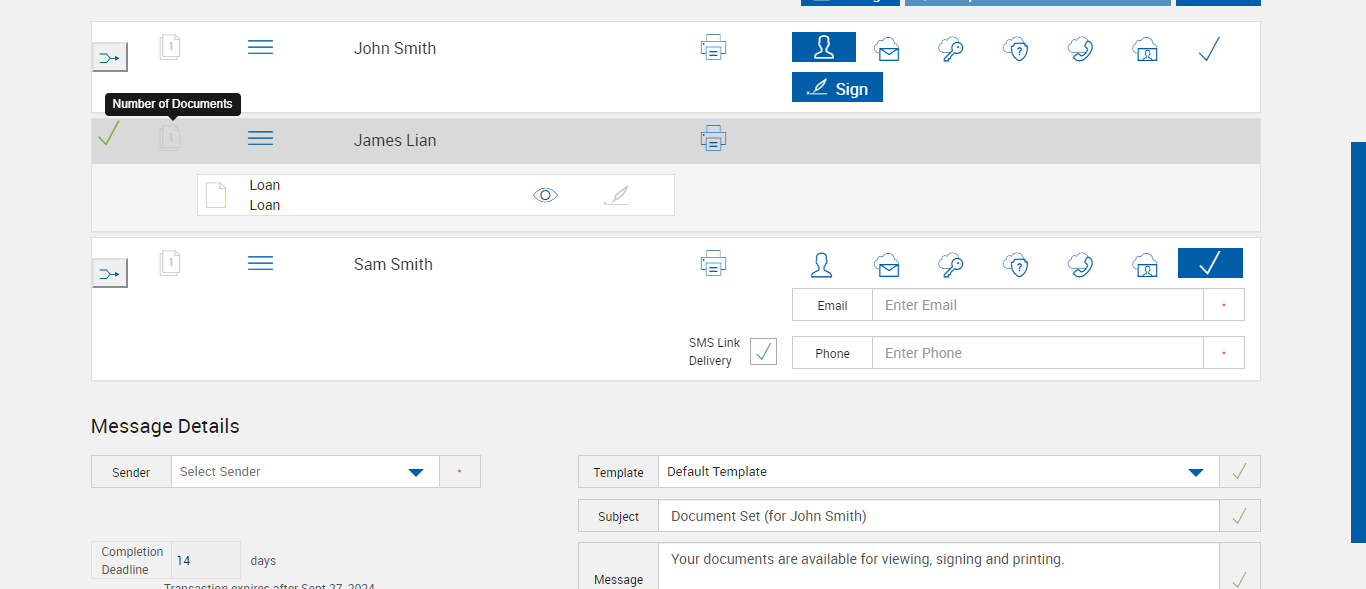
Task: View the Loan document with the eye icon
Action: [545, 195]
